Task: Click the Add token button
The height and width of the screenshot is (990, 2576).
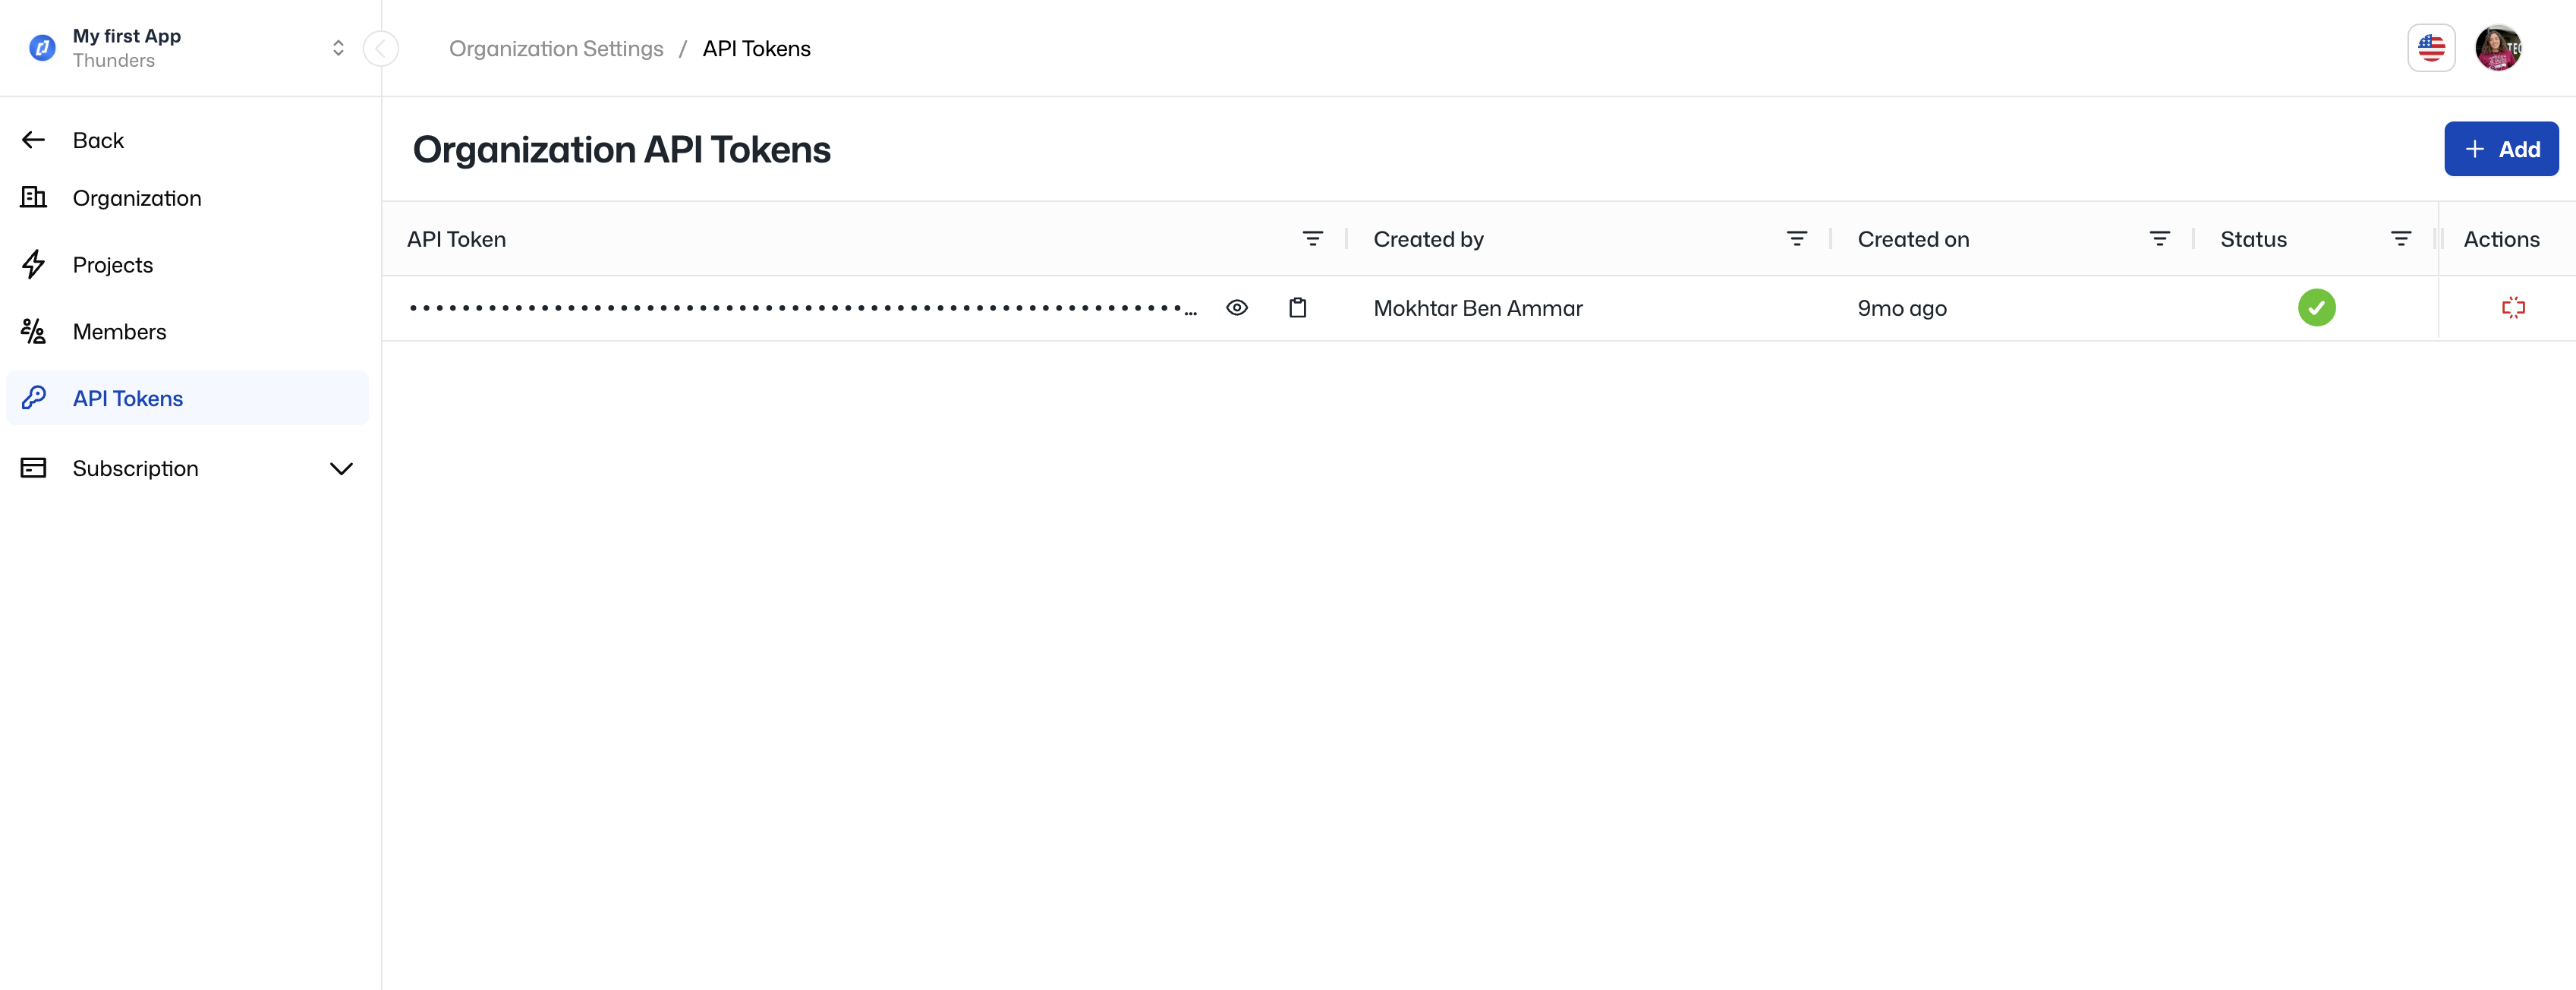Action: [2500, 149]
